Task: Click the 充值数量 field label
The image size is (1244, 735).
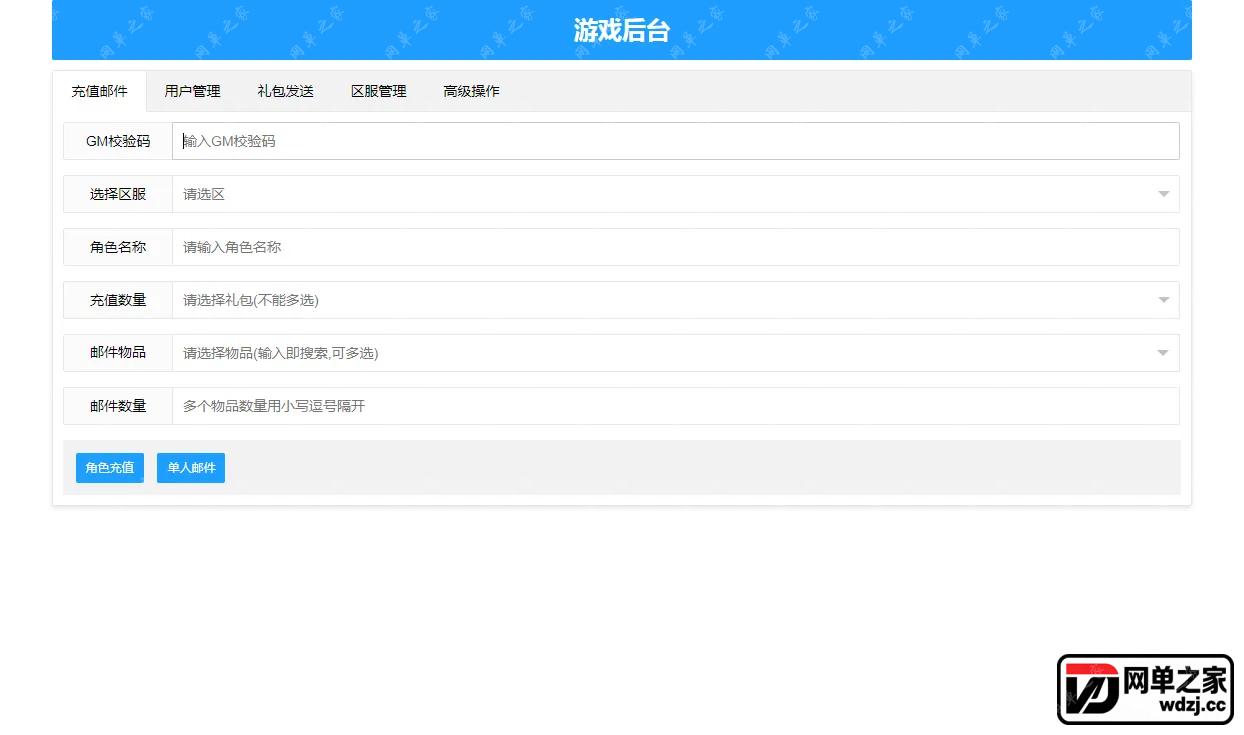Action: point(118,300)
